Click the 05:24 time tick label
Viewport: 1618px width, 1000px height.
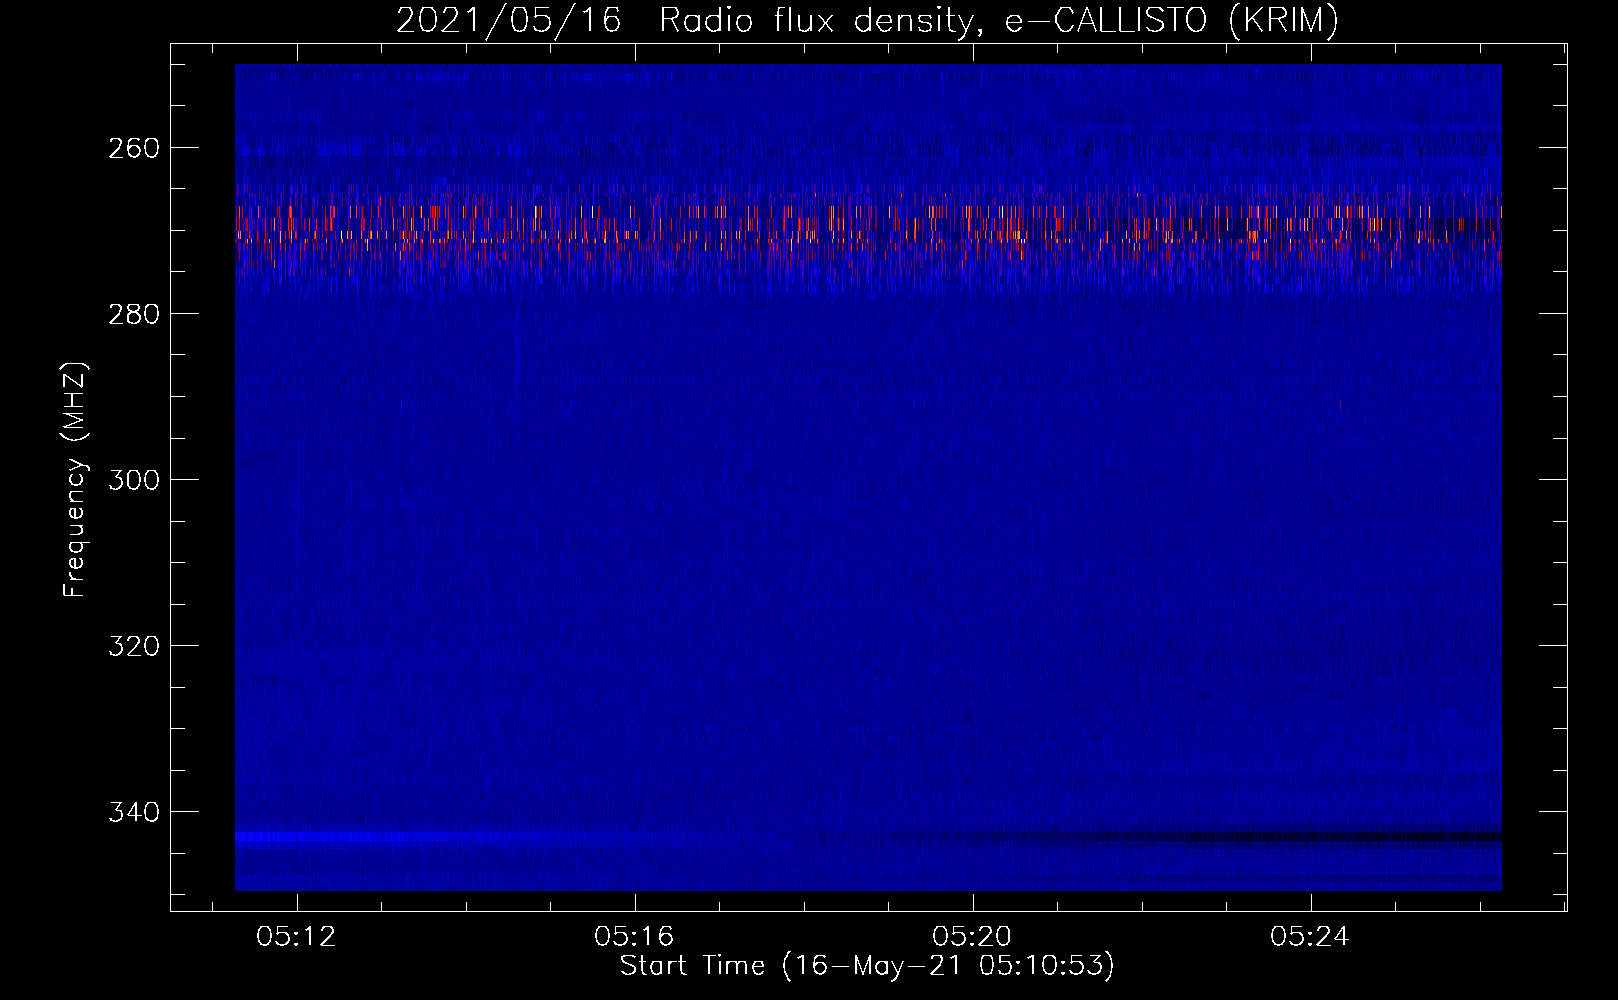click(1310, 937)
